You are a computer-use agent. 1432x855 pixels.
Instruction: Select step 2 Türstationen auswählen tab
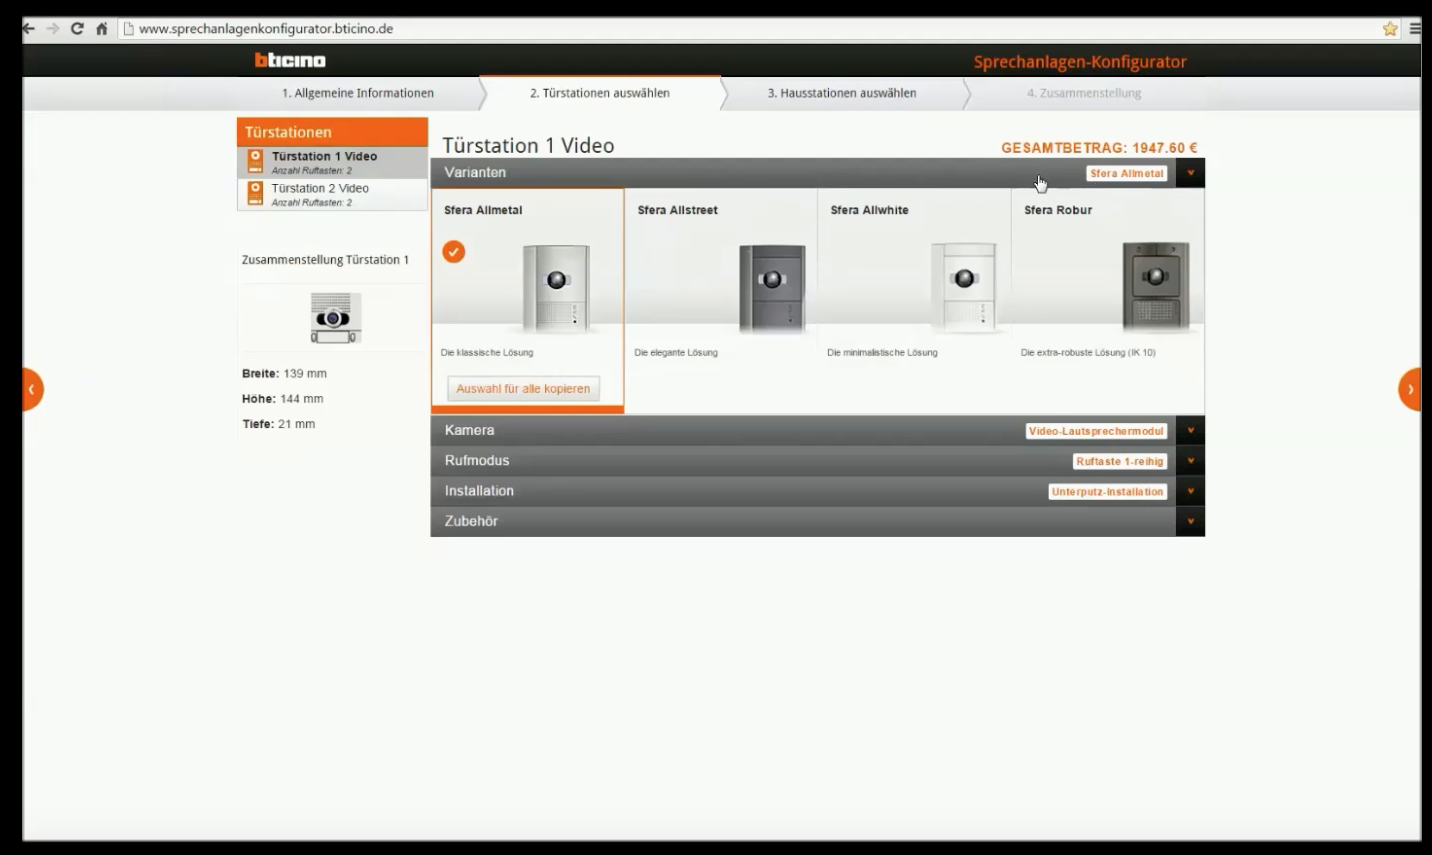coord(600,93)
